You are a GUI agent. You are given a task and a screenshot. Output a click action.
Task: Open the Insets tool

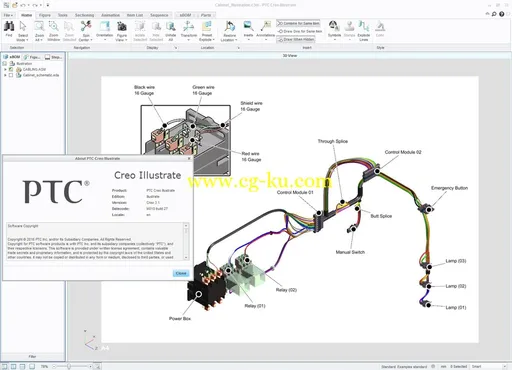pos(248,31)
